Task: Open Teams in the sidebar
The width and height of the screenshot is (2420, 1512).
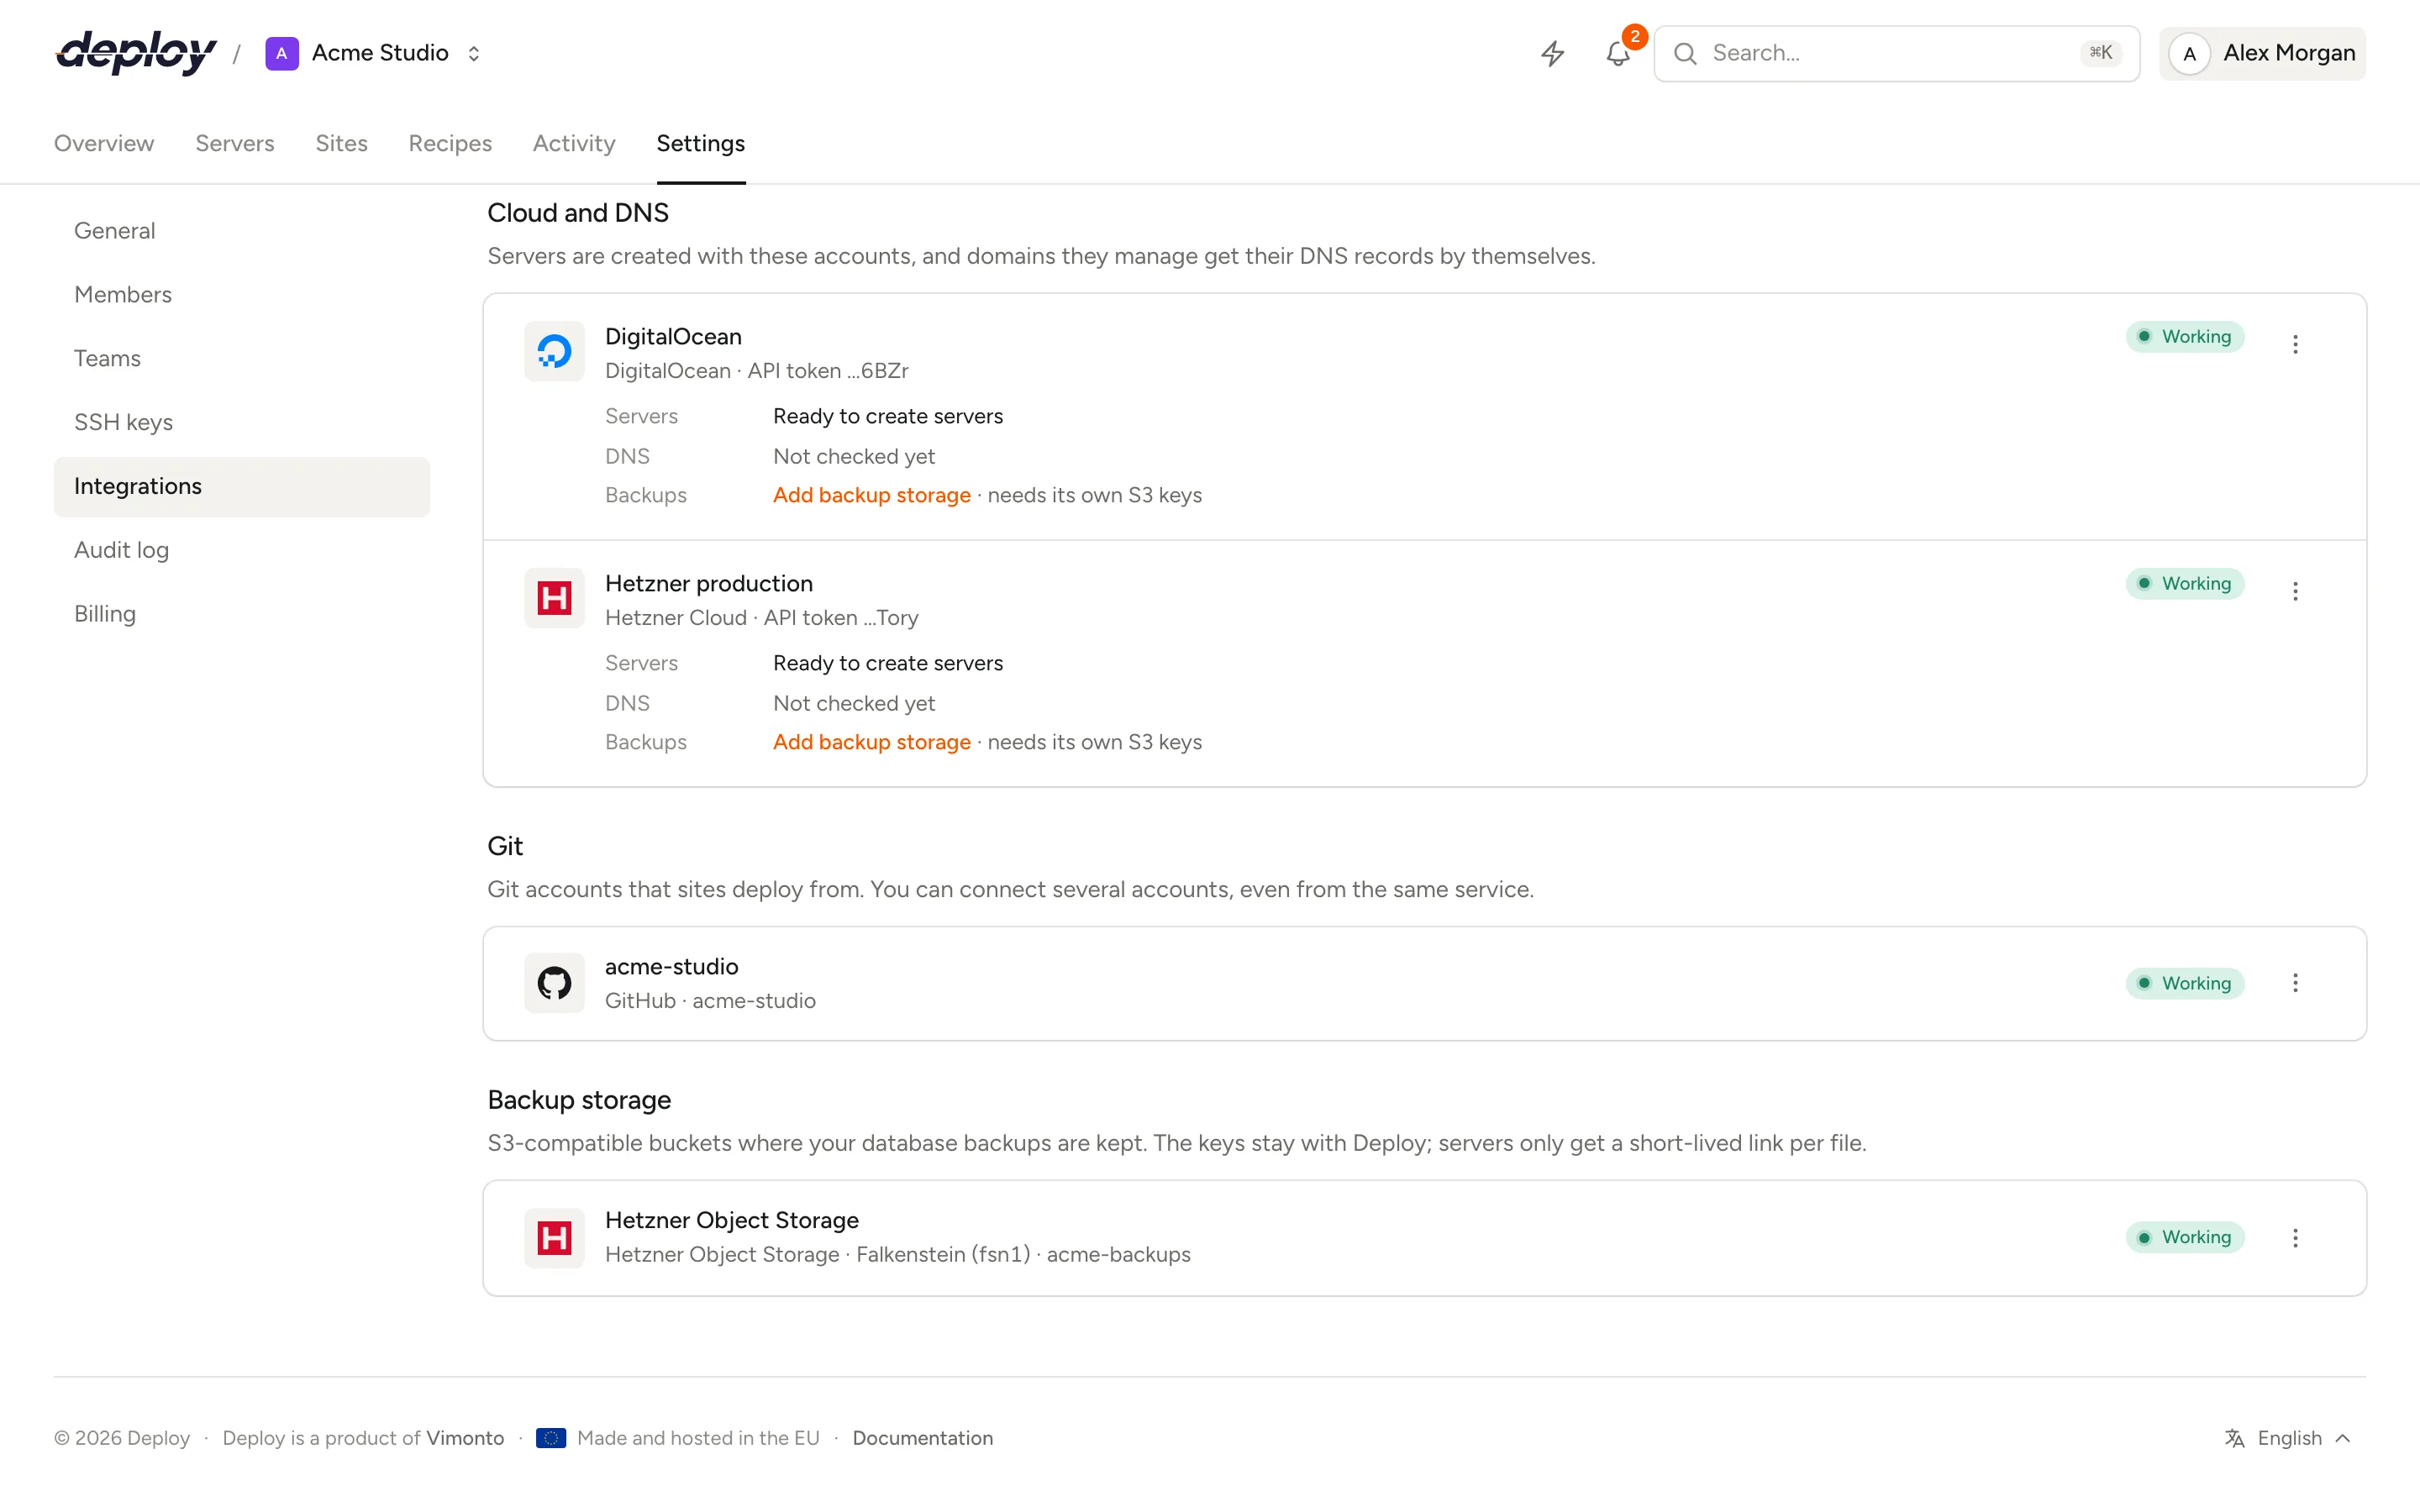Action: 242,359
